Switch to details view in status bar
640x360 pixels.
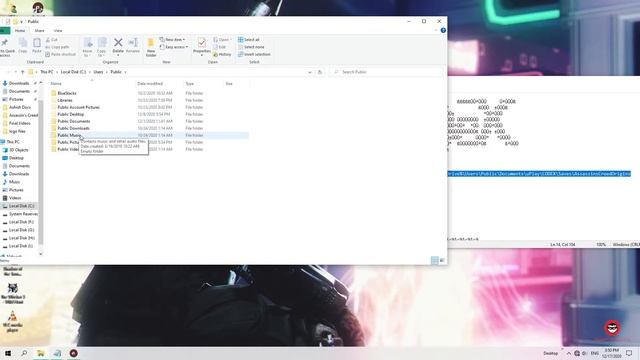435,260
